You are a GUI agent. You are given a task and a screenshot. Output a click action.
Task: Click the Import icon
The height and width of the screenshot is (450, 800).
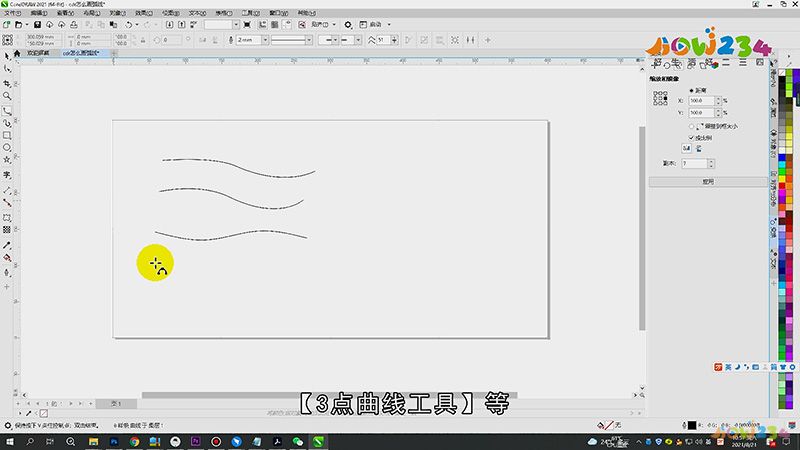point(169,24)
